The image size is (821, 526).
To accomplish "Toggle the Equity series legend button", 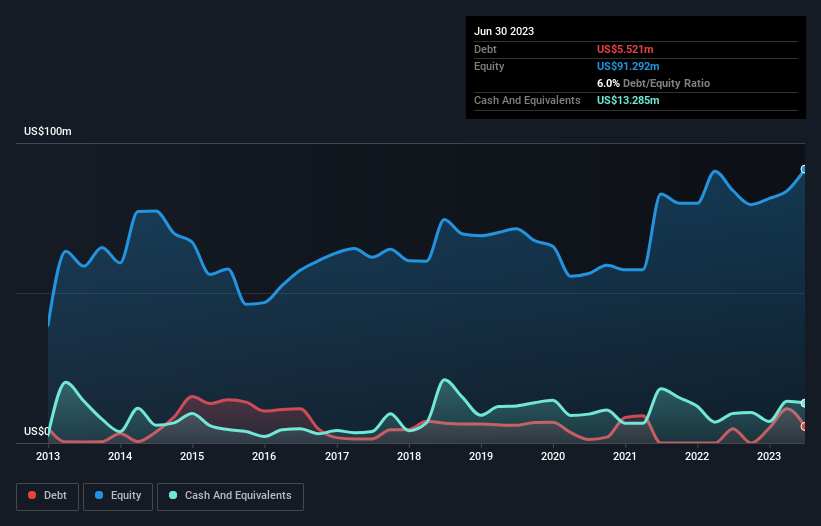I will tap(119, 496).
